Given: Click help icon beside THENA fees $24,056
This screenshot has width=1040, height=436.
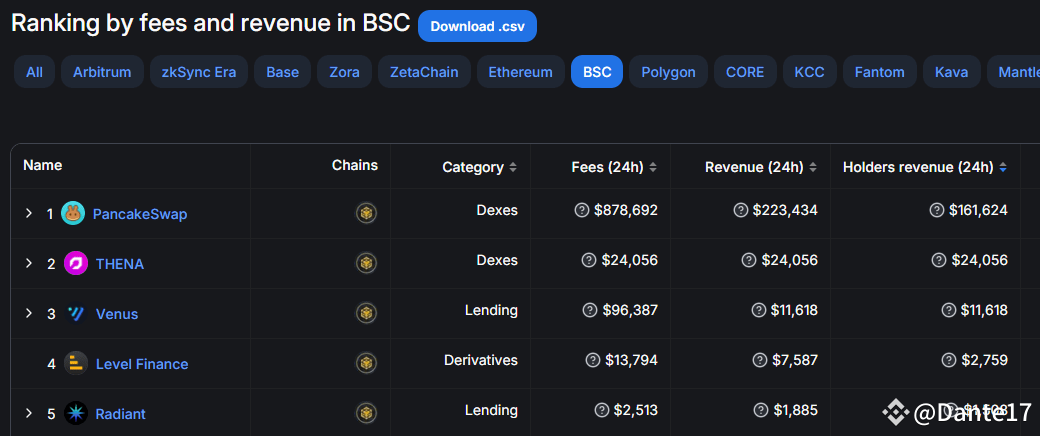Looking at the screenshot, I should click(589, 260).
